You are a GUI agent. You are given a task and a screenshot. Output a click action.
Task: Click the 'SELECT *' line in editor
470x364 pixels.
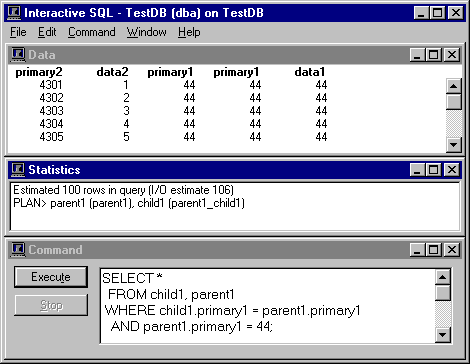[x=132, y=278]
